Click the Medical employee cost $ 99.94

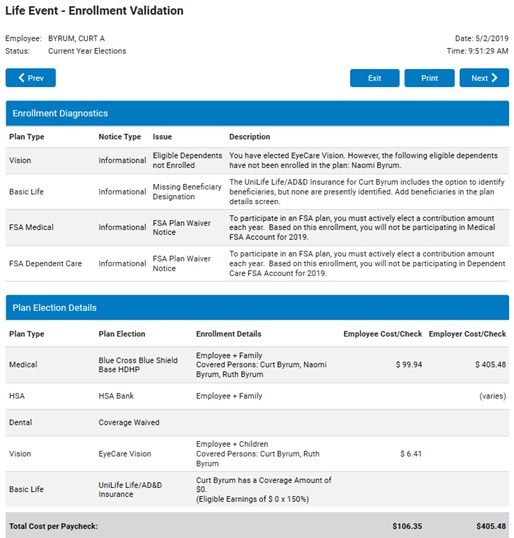tap(409, 364)
